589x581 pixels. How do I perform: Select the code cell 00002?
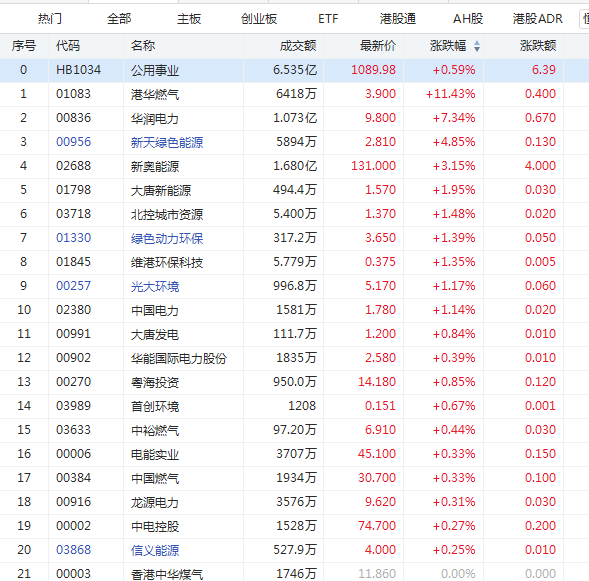pyautogui.click(x=73, y=526)
